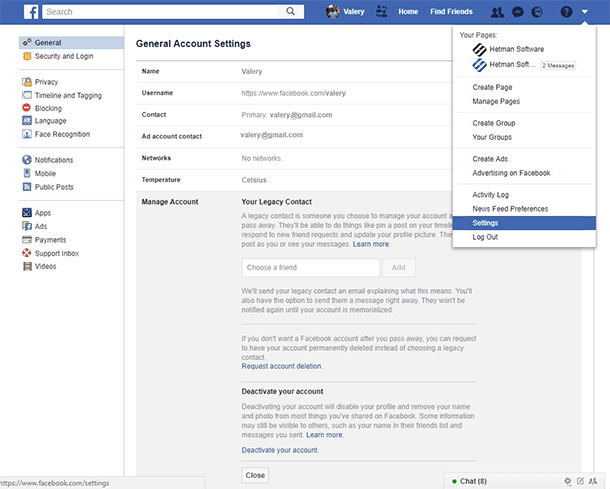Open the Hetman Software black page logo
Viewport: 610px width, 489px height.
pos(479,49)
